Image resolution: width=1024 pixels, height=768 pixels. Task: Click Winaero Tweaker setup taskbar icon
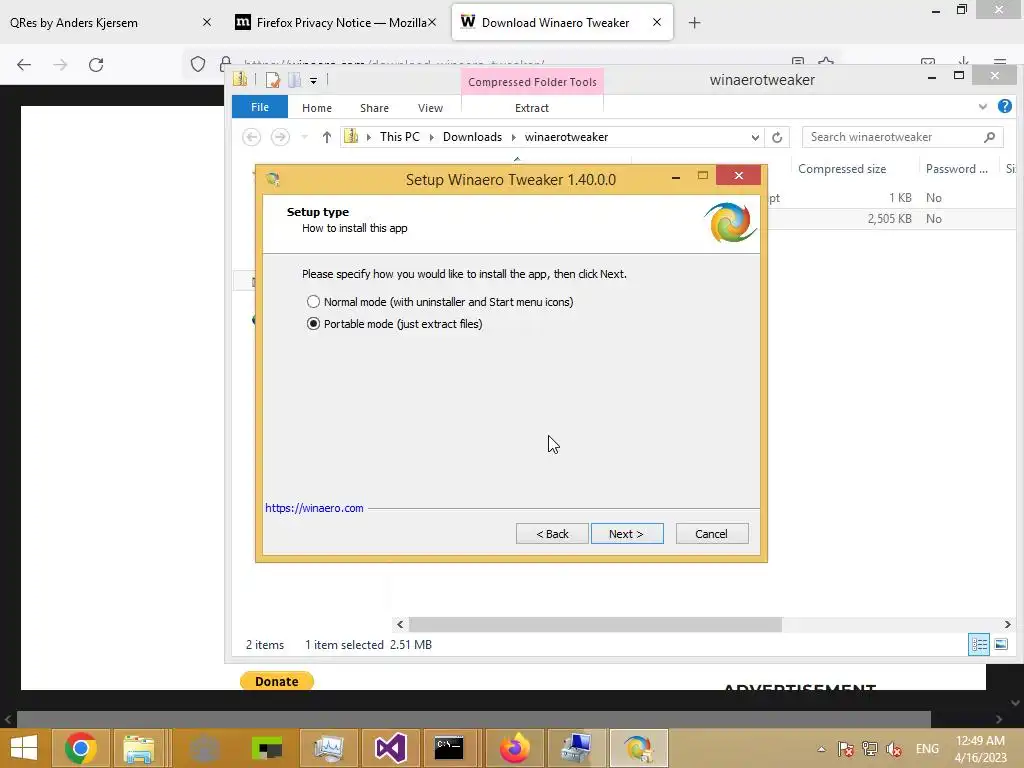click(639, 748)
